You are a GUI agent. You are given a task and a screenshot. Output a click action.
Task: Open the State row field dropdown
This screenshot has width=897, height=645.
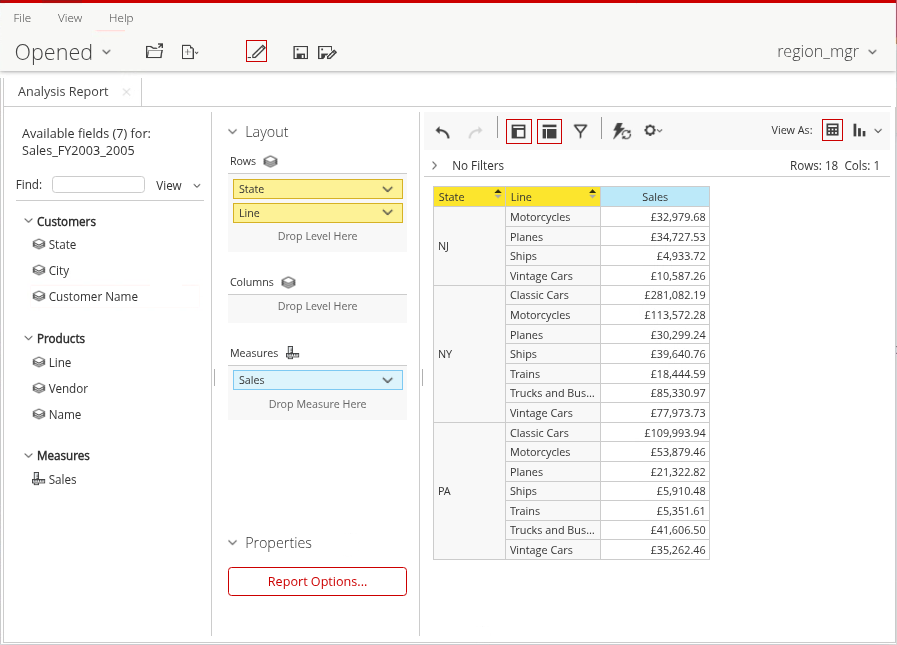tap(388, 189)
